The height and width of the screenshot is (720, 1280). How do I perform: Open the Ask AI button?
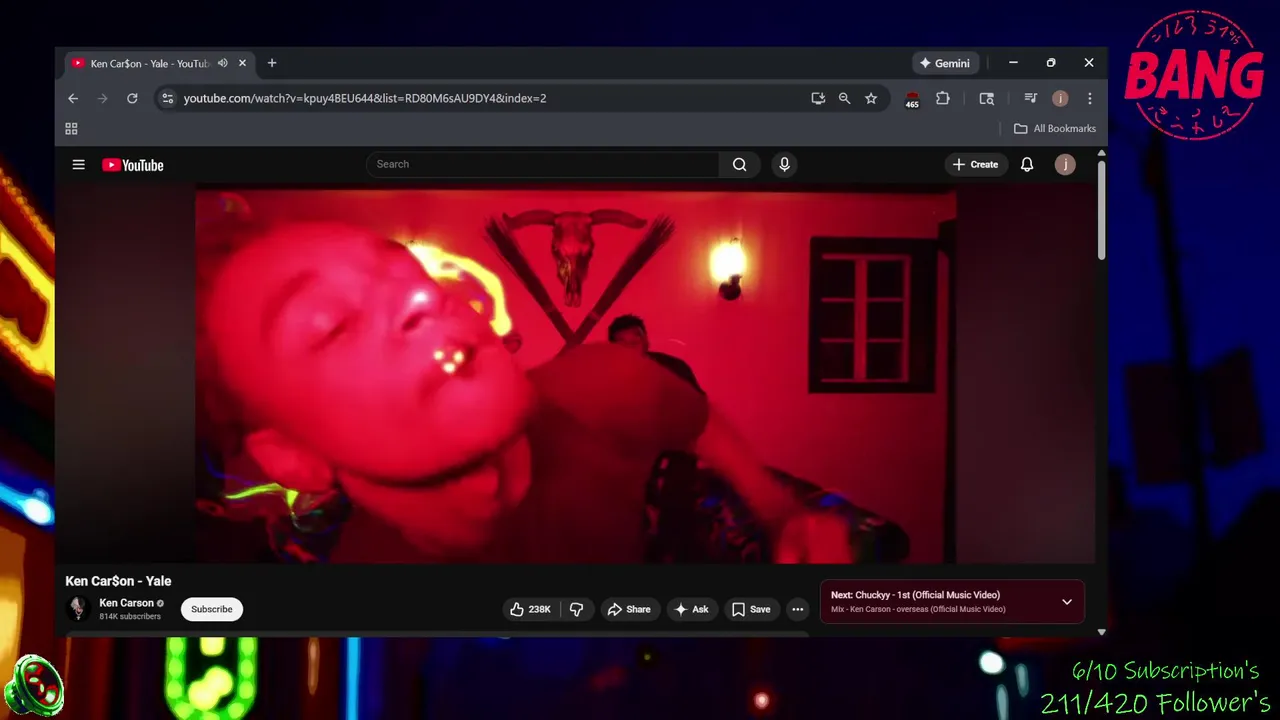point(691,609)
